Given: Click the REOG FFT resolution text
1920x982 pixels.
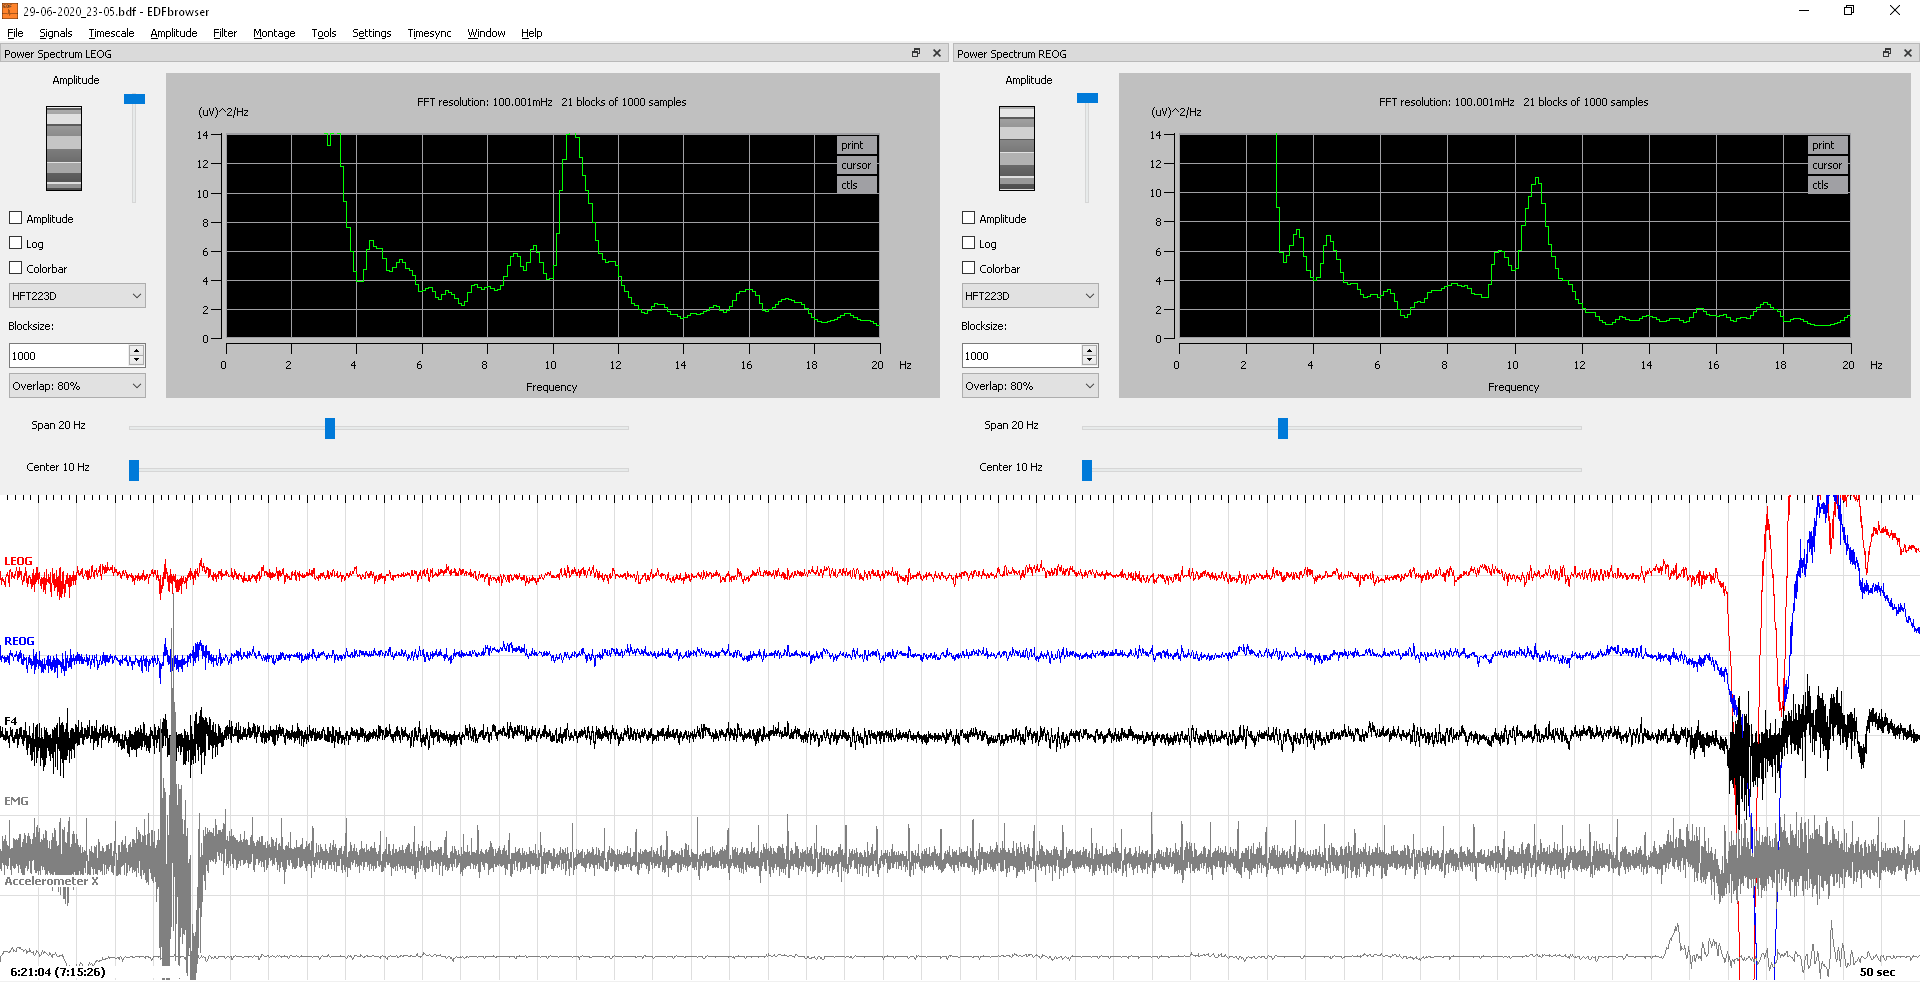Looking at the screenshot, I should (x=1513, y=102).
